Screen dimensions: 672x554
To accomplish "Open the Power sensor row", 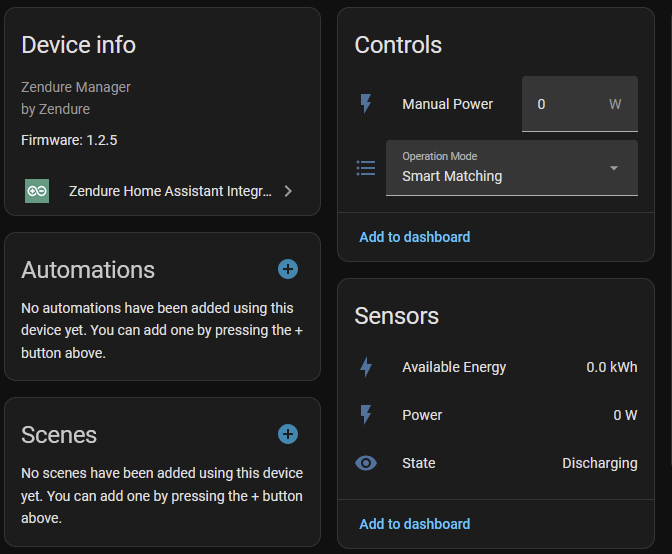I will point(496,415).
